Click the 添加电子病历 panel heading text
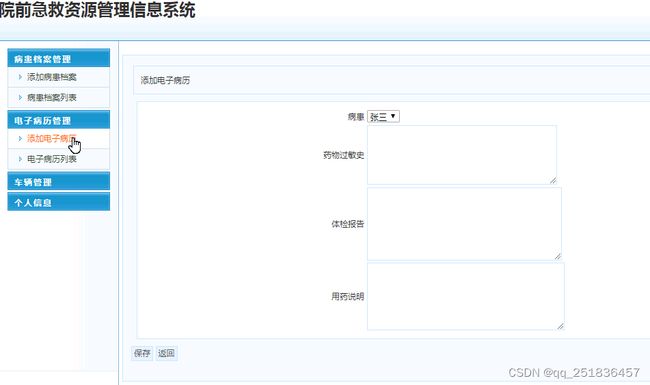The height and width of the screenshot is (385, 650). pyautogui.click(x=165, y=80)
